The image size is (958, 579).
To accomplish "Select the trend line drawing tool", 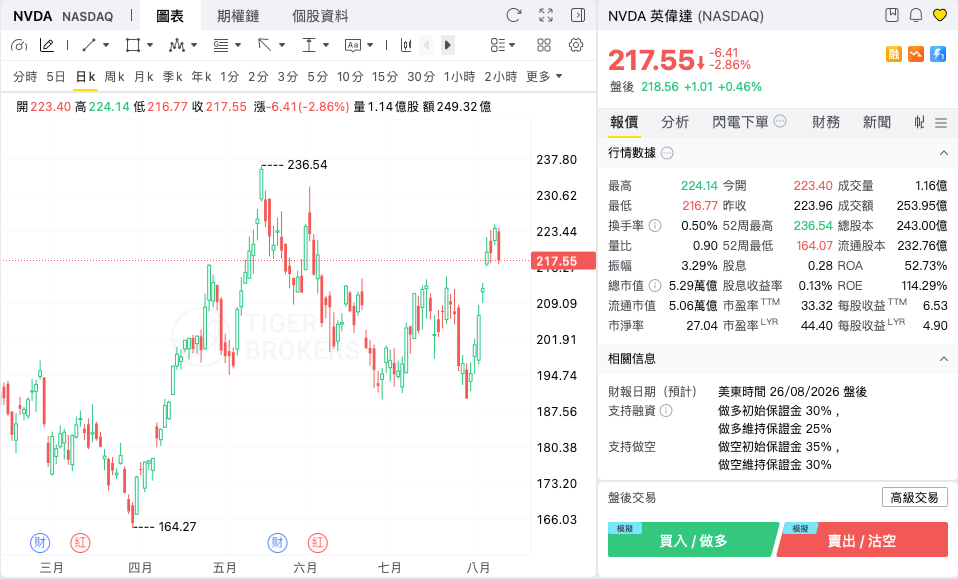I will click(89, 45).
